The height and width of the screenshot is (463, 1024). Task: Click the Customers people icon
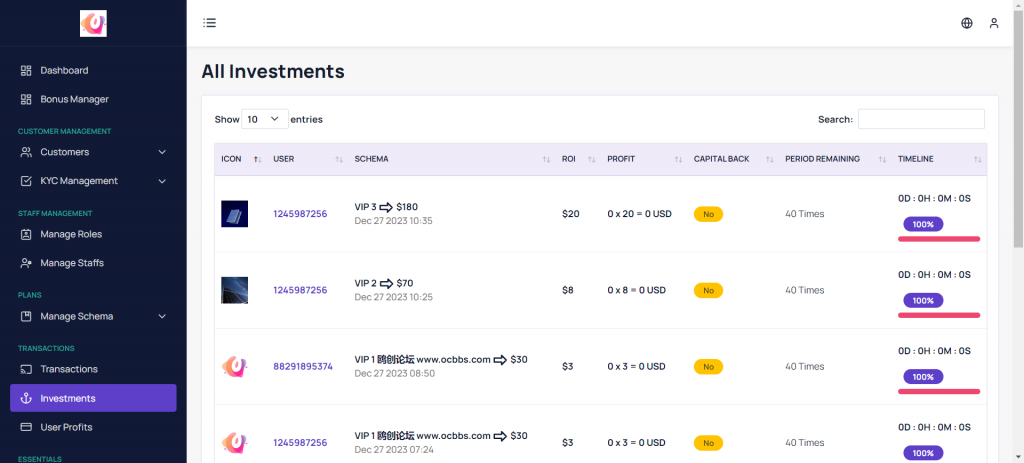[x=26, y=152]
